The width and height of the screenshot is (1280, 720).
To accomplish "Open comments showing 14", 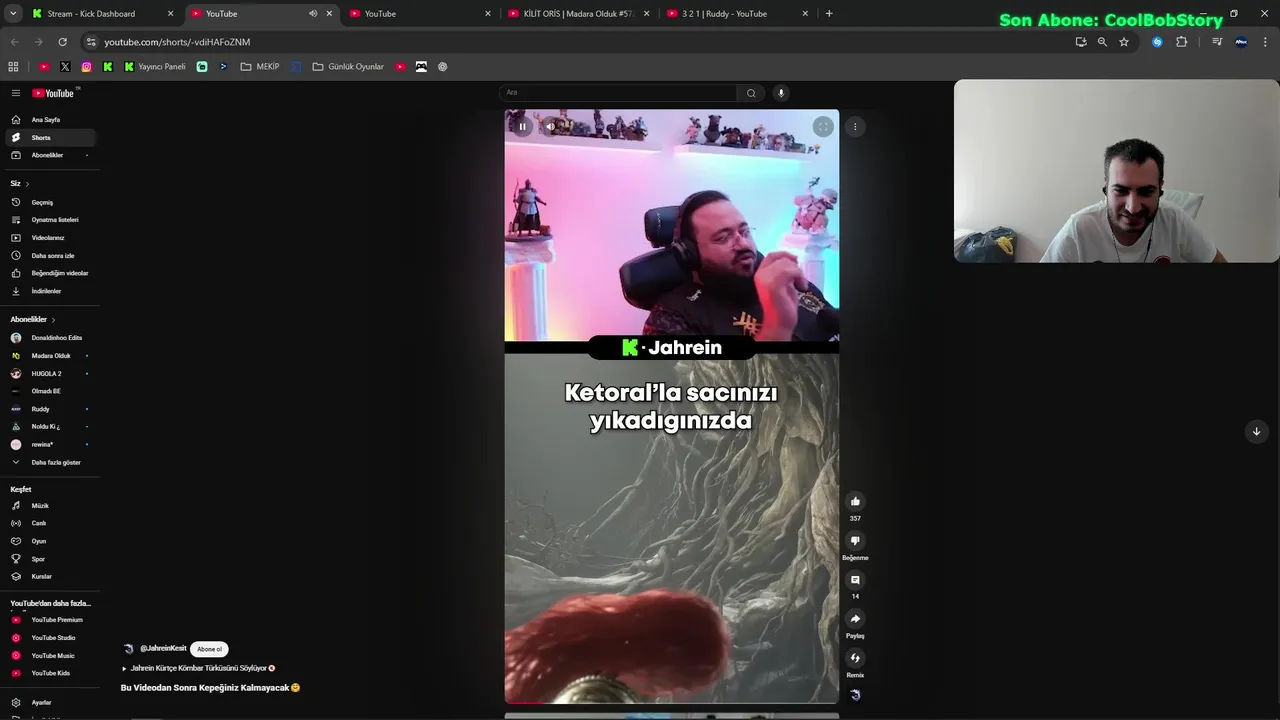I will tap(855, 579).
